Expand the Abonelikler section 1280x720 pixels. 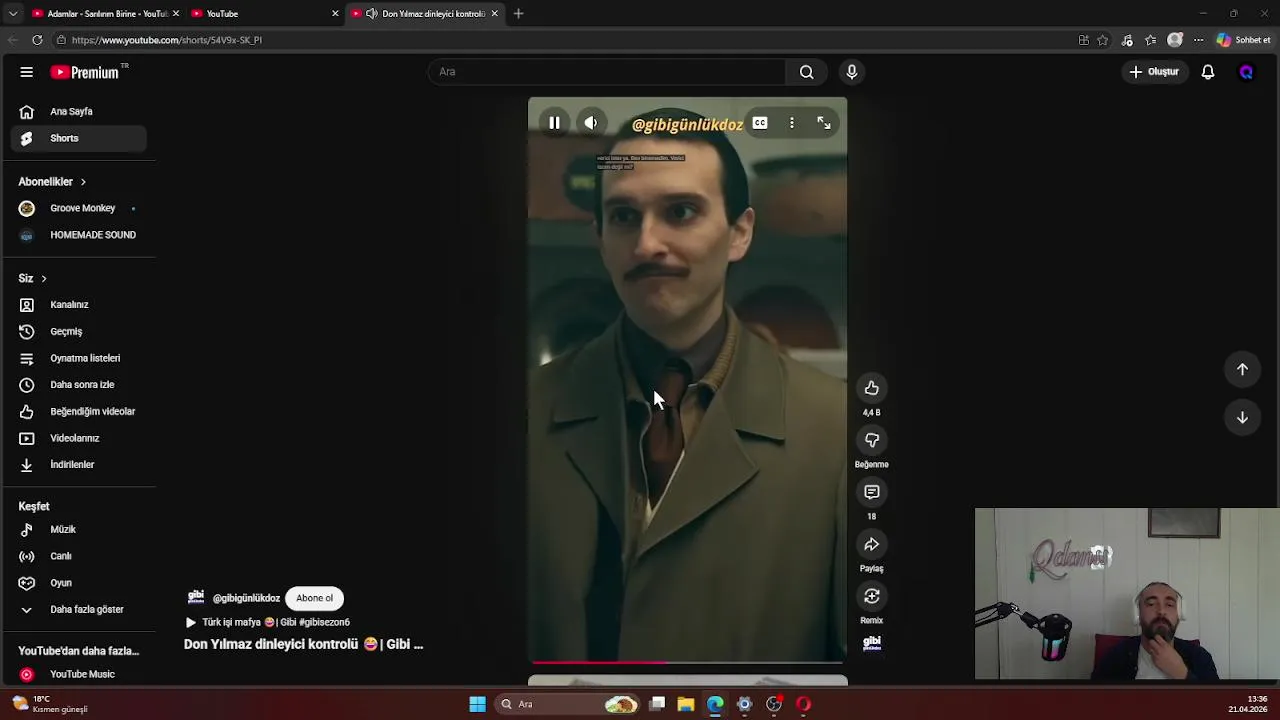point(52,182)
